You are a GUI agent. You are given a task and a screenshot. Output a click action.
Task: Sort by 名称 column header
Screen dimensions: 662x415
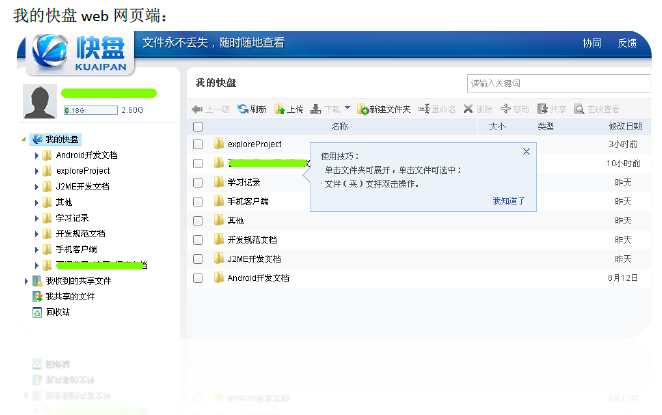pos(339,126)
